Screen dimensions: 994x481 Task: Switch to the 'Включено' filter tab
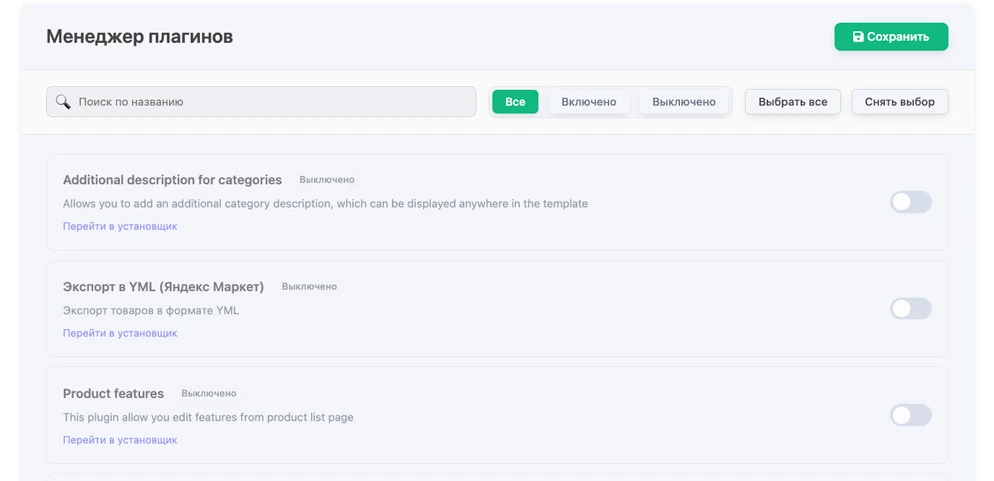pos(589,102)
